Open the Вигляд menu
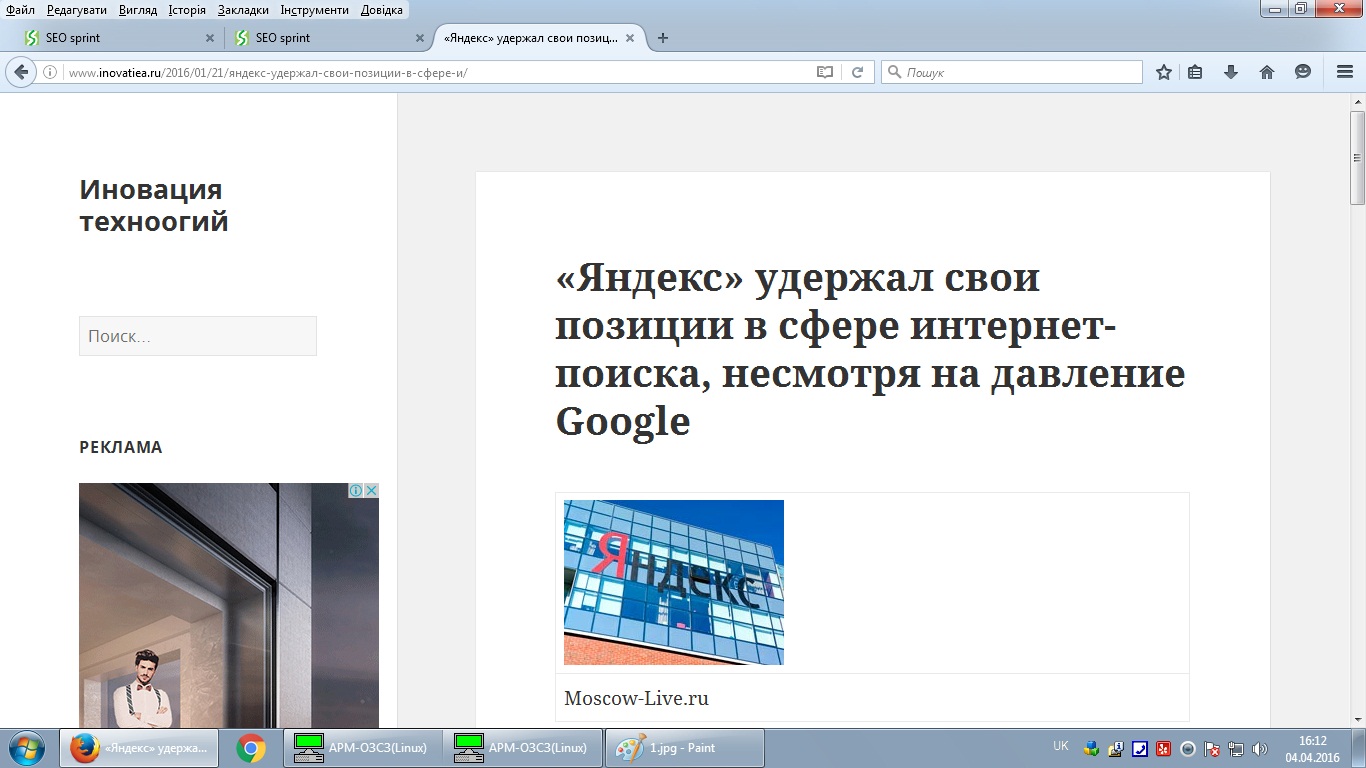This screenshot has width=1366, height=768. [138, 10]
